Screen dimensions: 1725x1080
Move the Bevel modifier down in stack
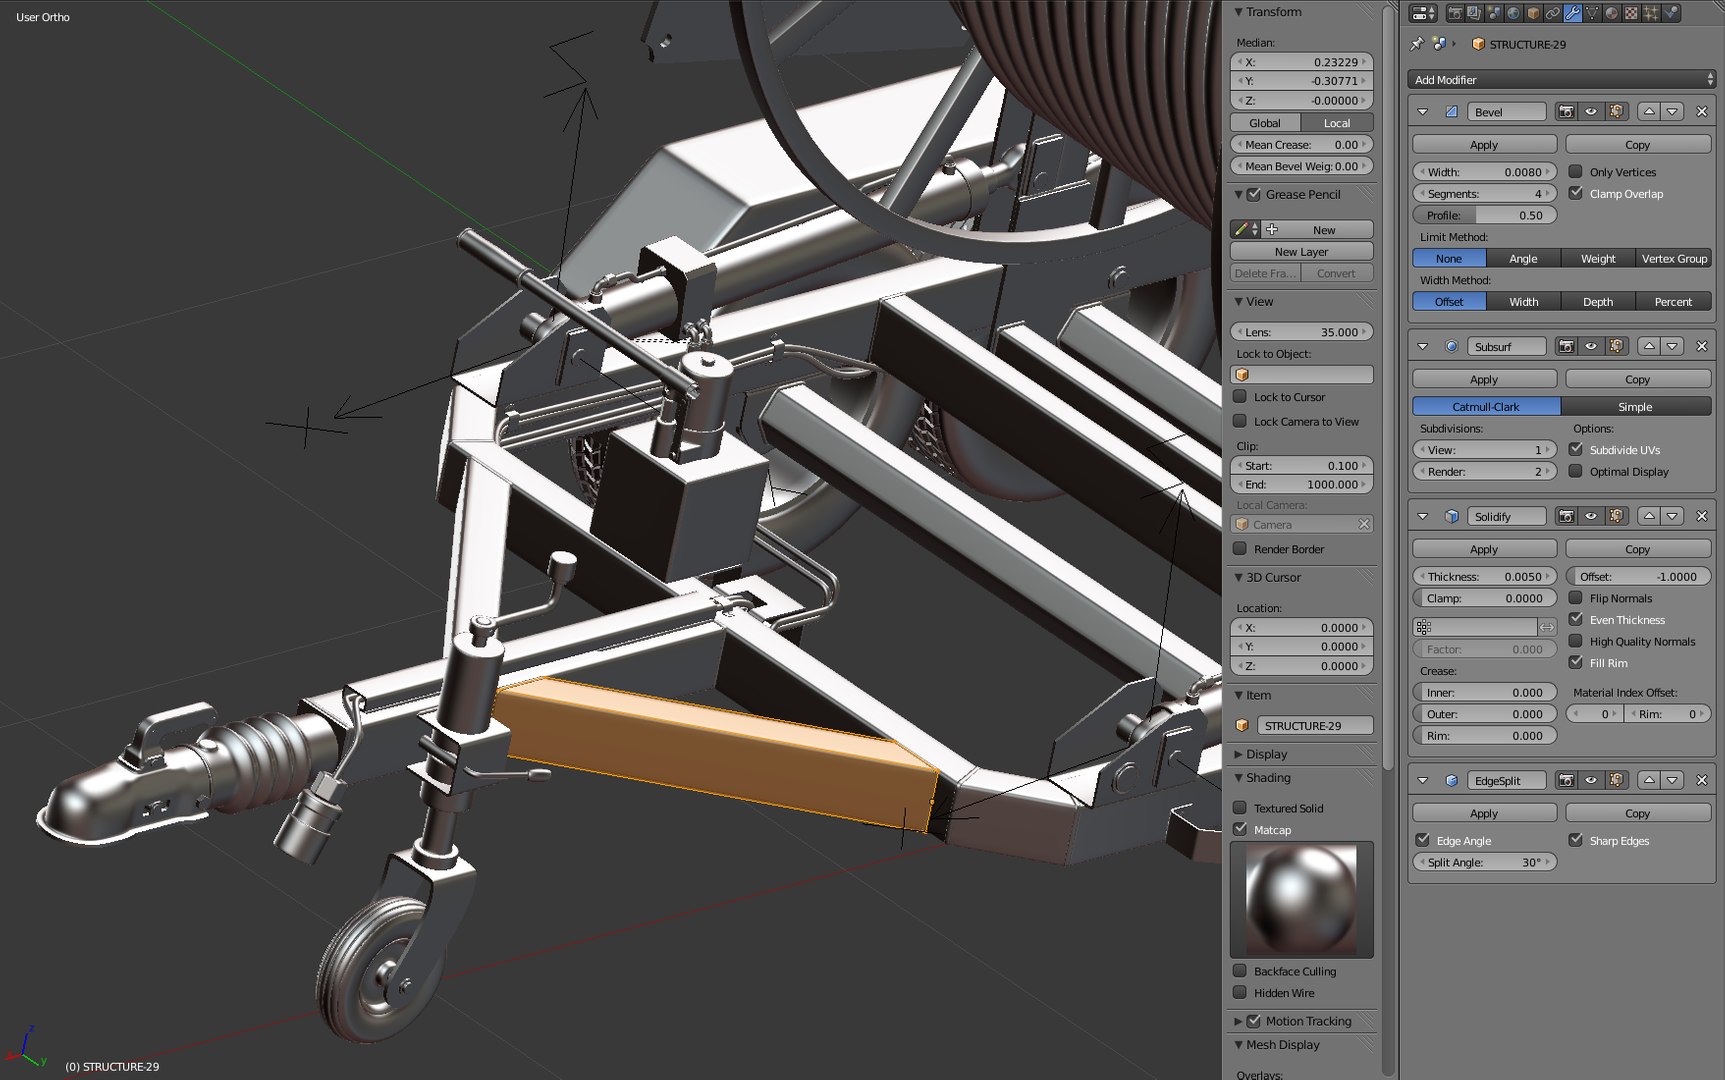click(1672, 112)
